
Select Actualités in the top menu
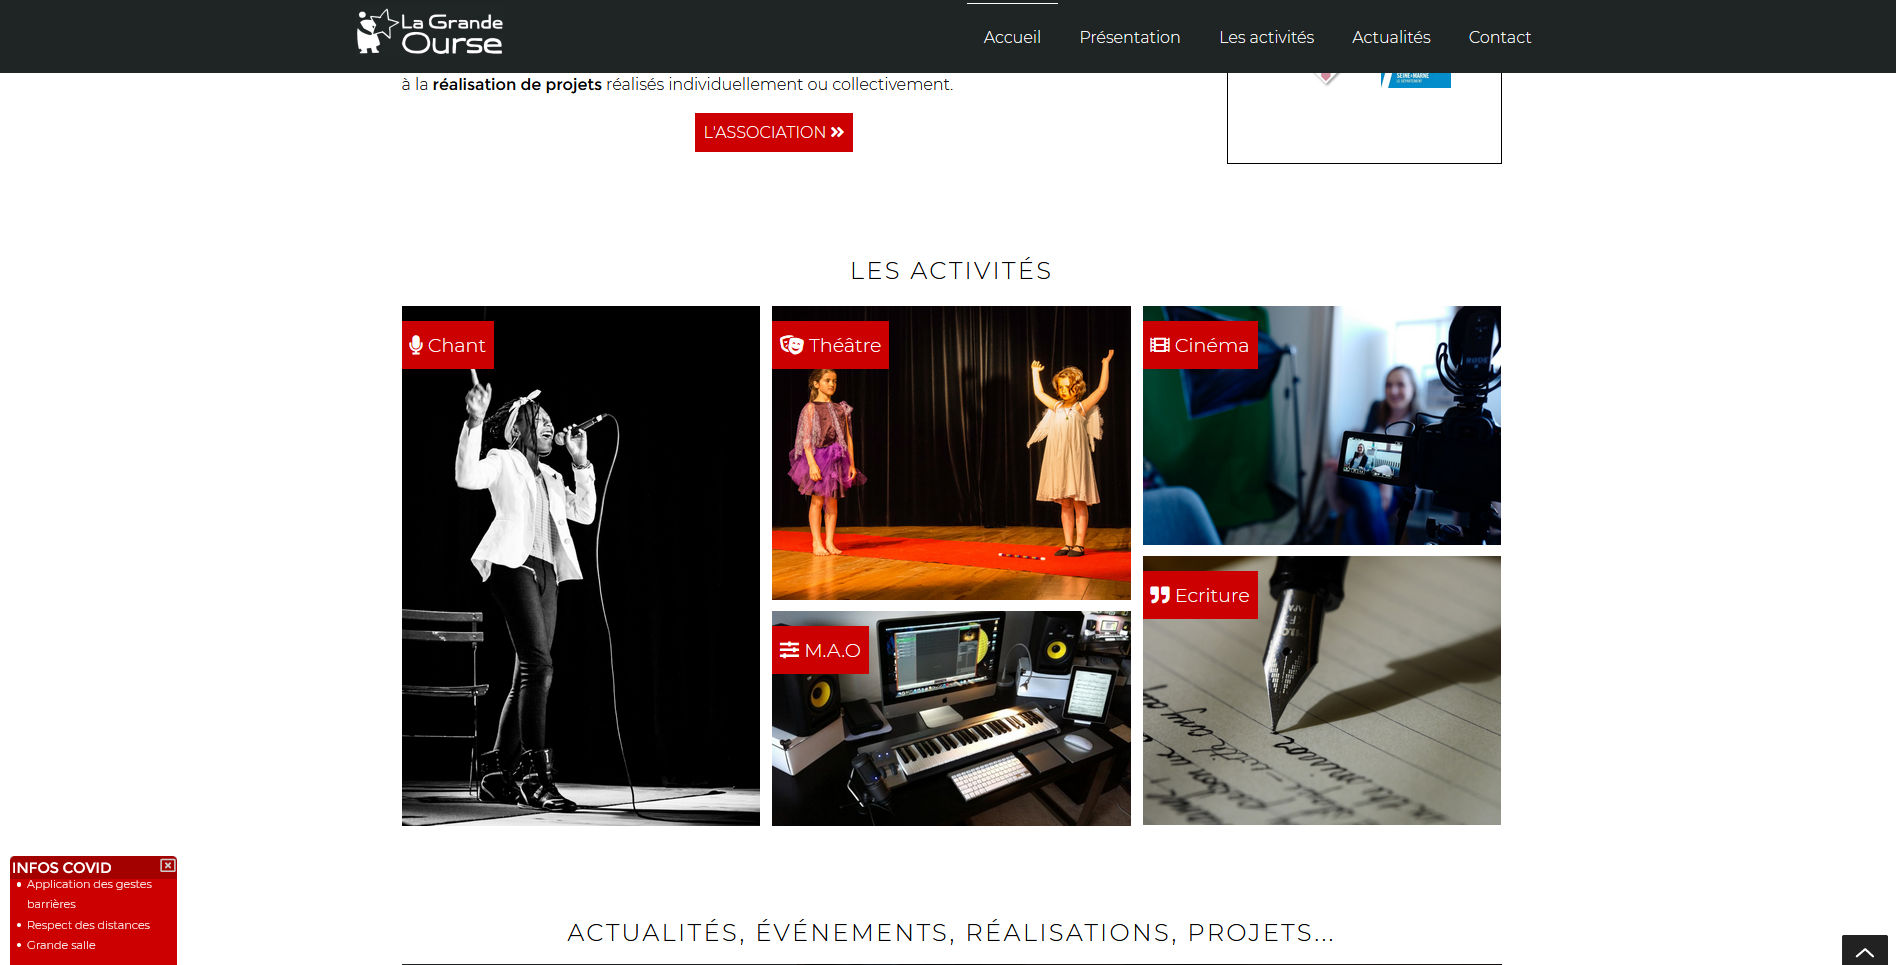click(1390, 37)
